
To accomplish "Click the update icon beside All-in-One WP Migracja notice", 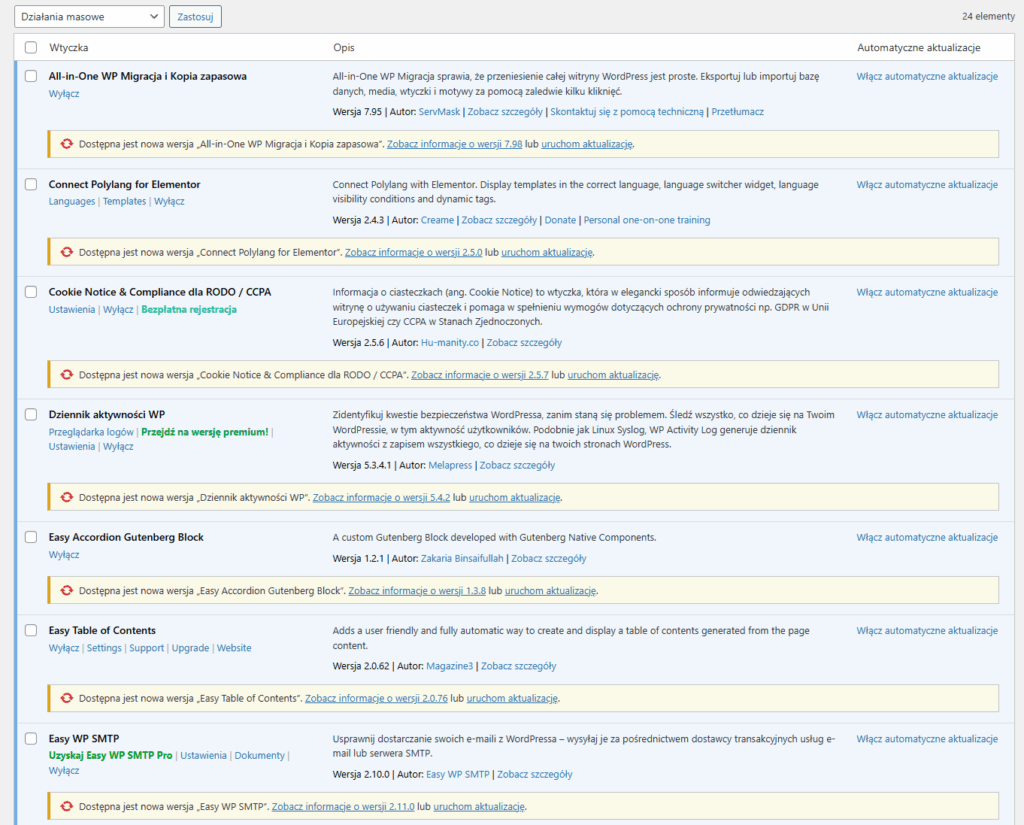I will 66,143.
